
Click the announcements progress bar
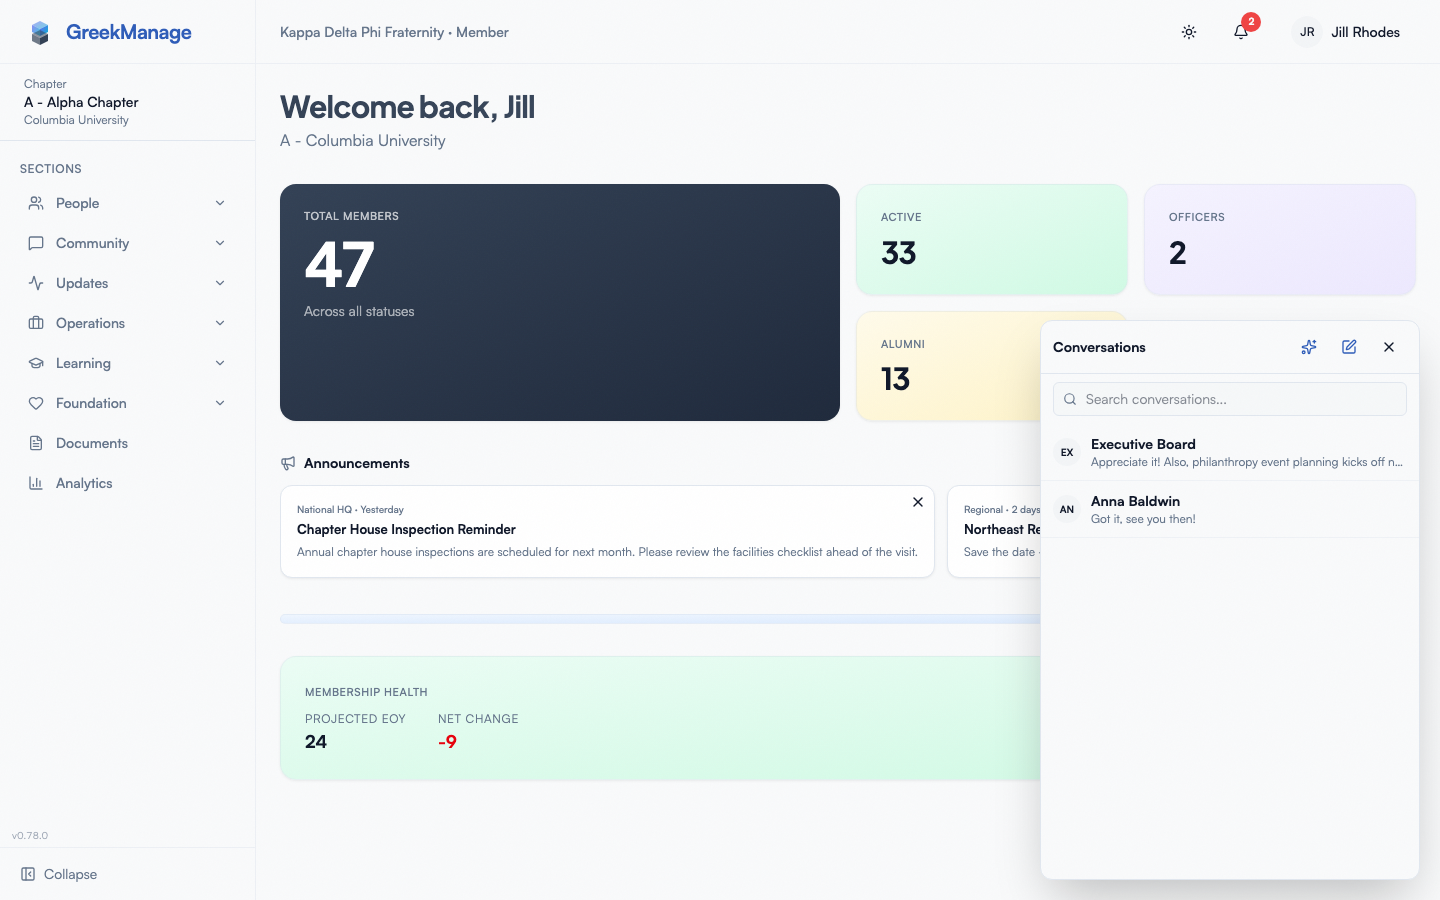pyautogui.click(x=660, y=619)
